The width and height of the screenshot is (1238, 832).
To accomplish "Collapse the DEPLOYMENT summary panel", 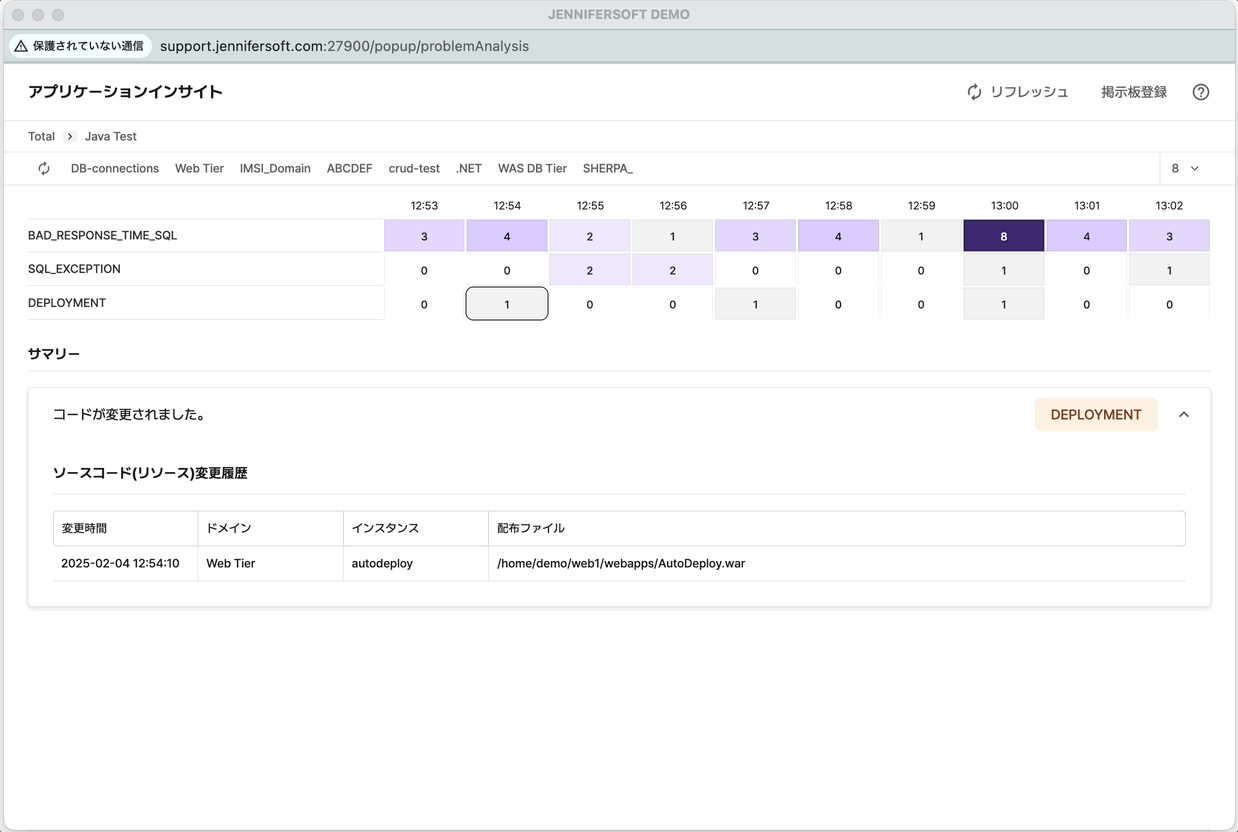I will (1184, 415).
